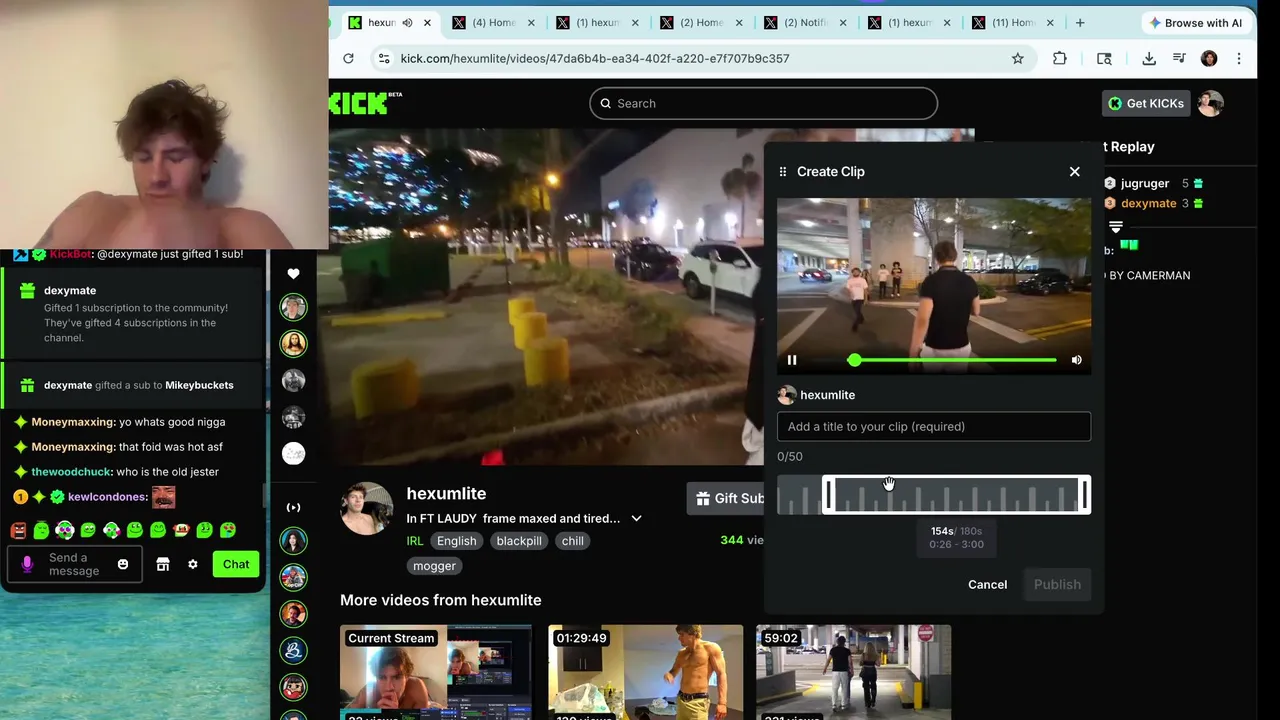Select the chill tag
Viewport: 1280px width, 720px height.
[572, 541]
